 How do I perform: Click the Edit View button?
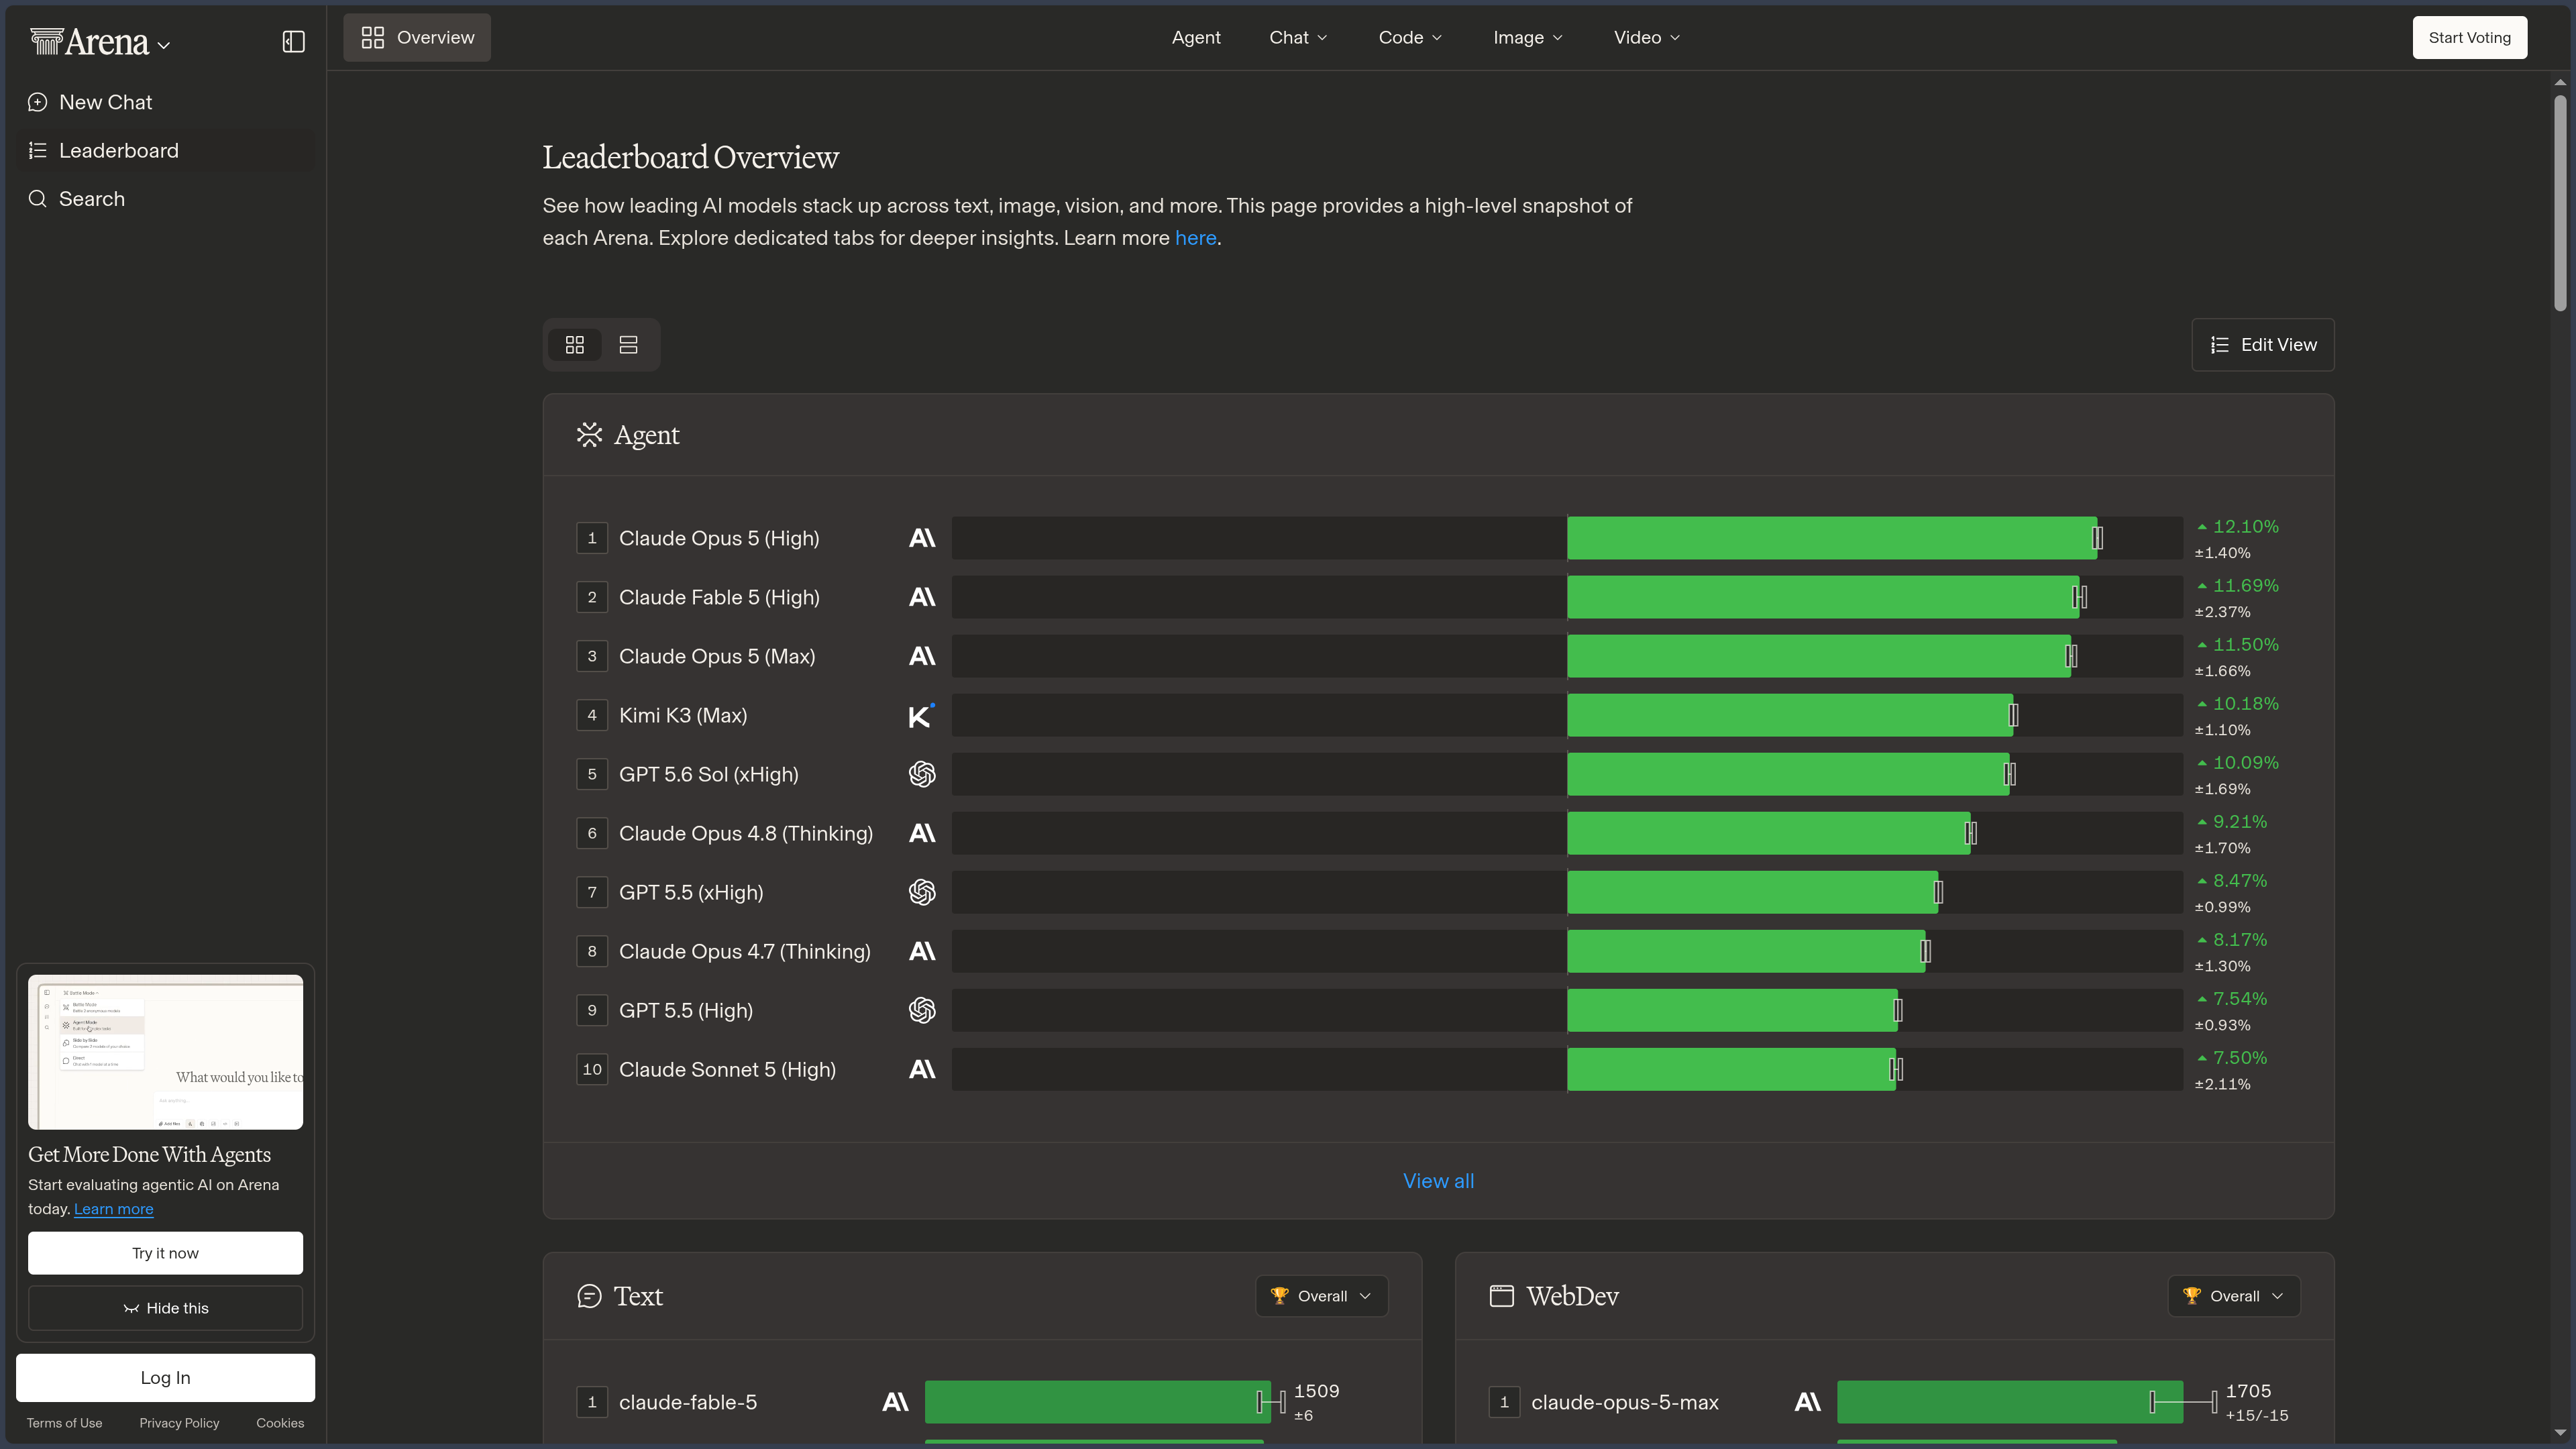2263,345
